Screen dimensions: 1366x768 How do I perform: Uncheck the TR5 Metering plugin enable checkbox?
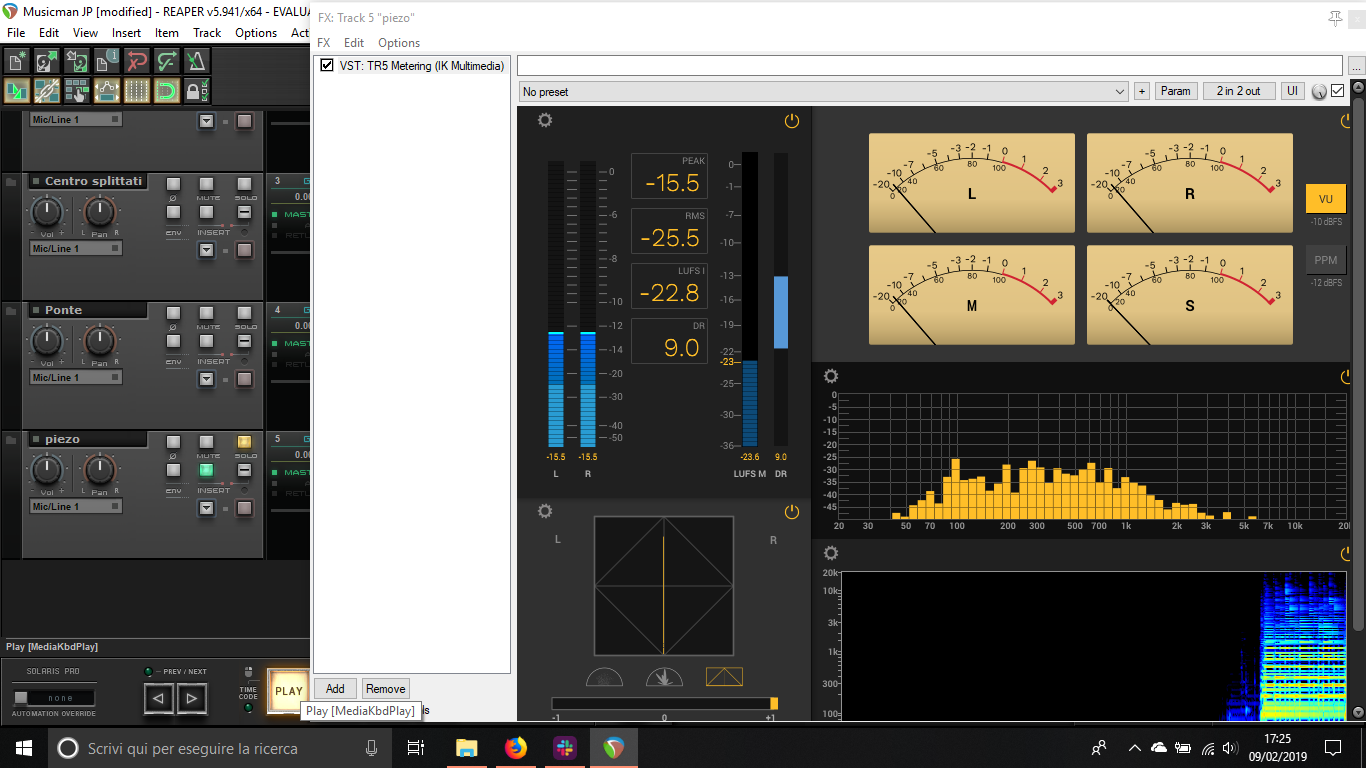[x=327, y=66]
